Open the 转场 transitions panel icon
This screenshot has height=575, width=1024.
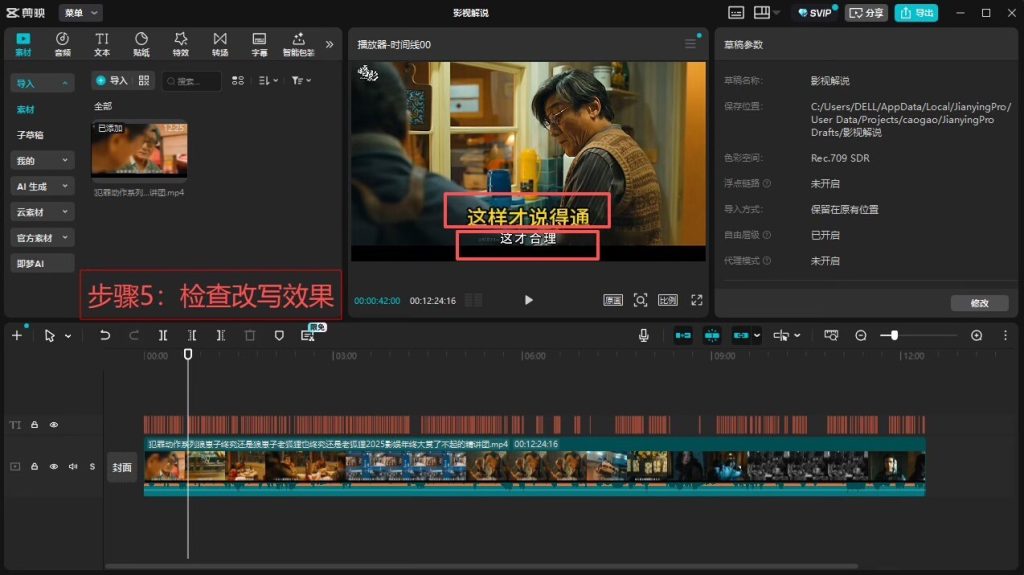[220, 44]
